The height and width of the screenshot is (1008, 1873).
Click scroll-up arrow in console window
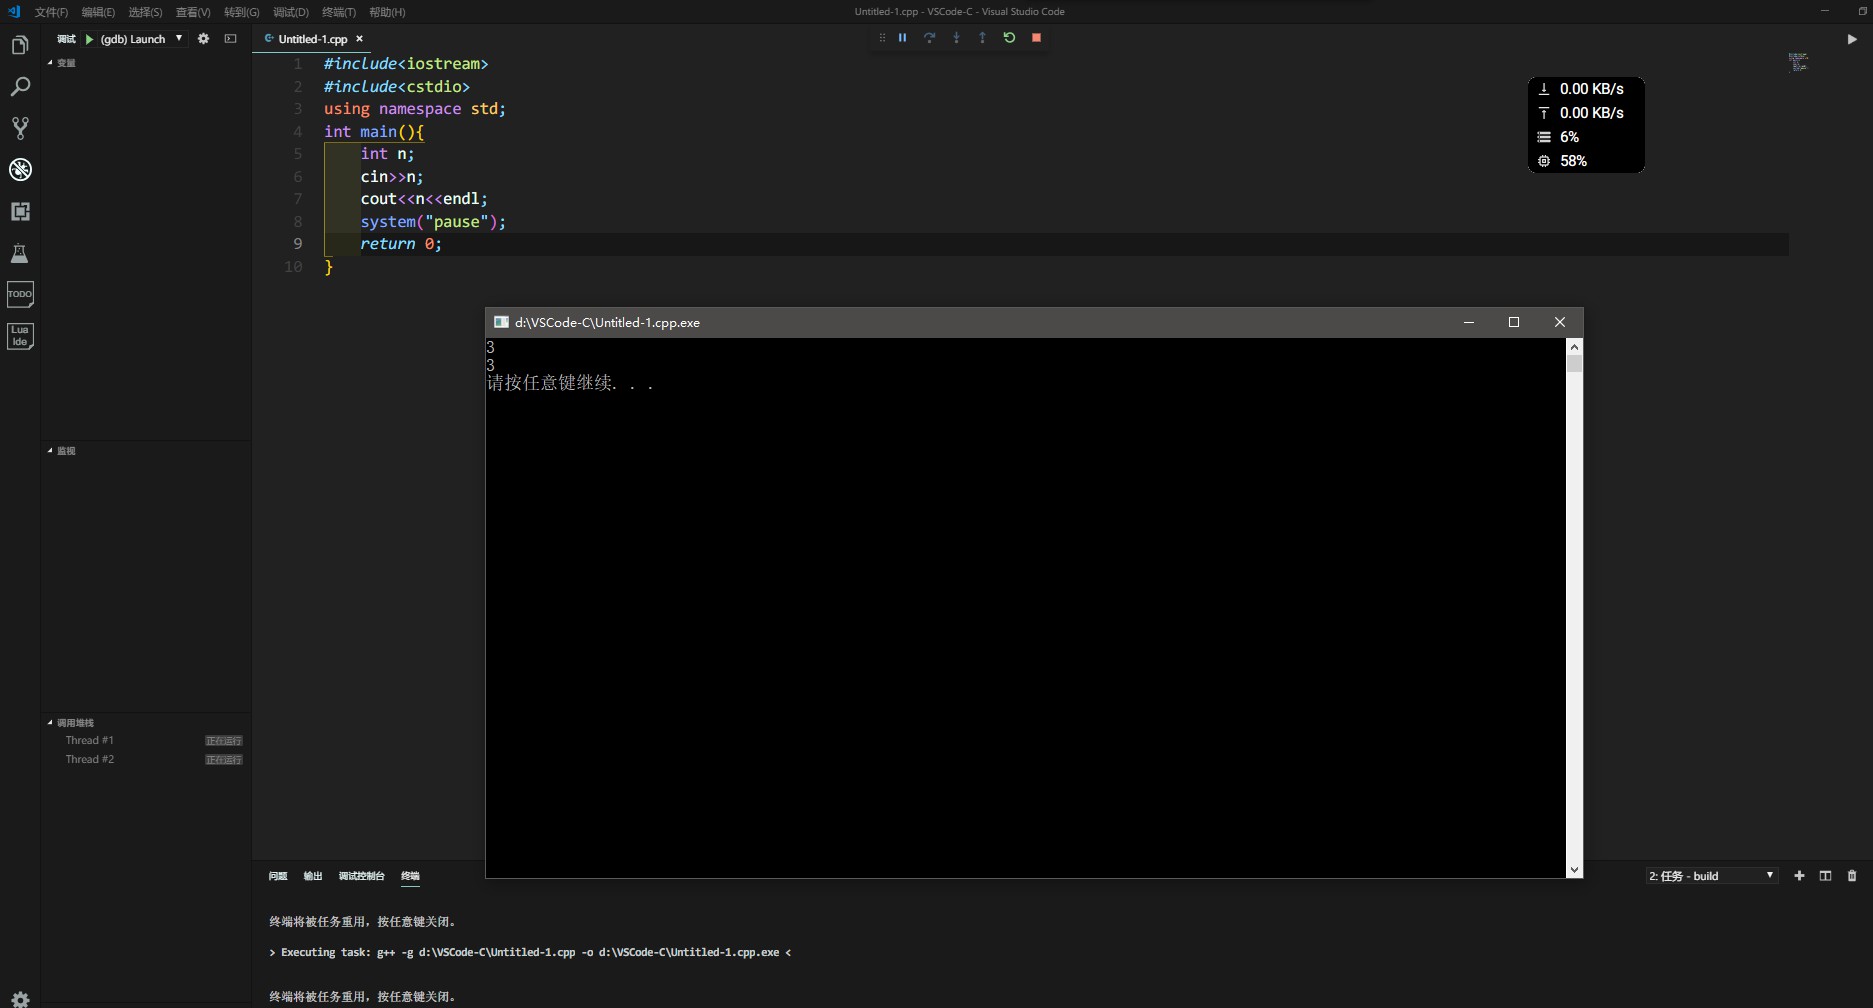click(1574, 347)
